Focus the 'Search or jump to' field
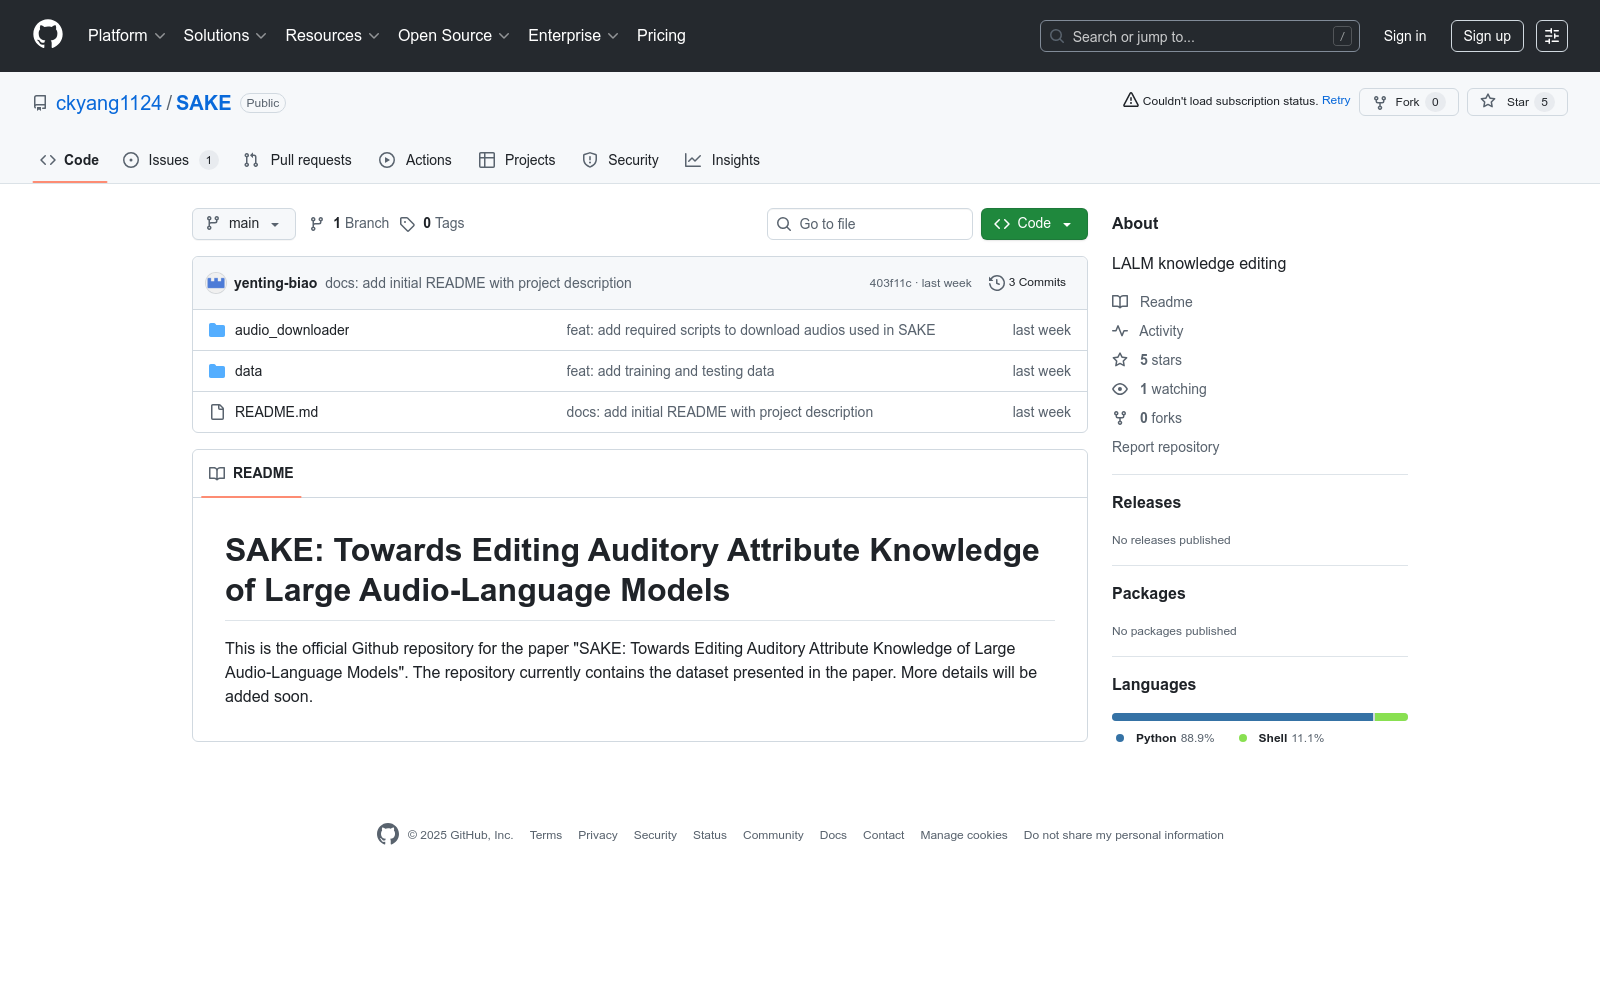Viewport: 1600px width, 1000px height. [1200, 36]
